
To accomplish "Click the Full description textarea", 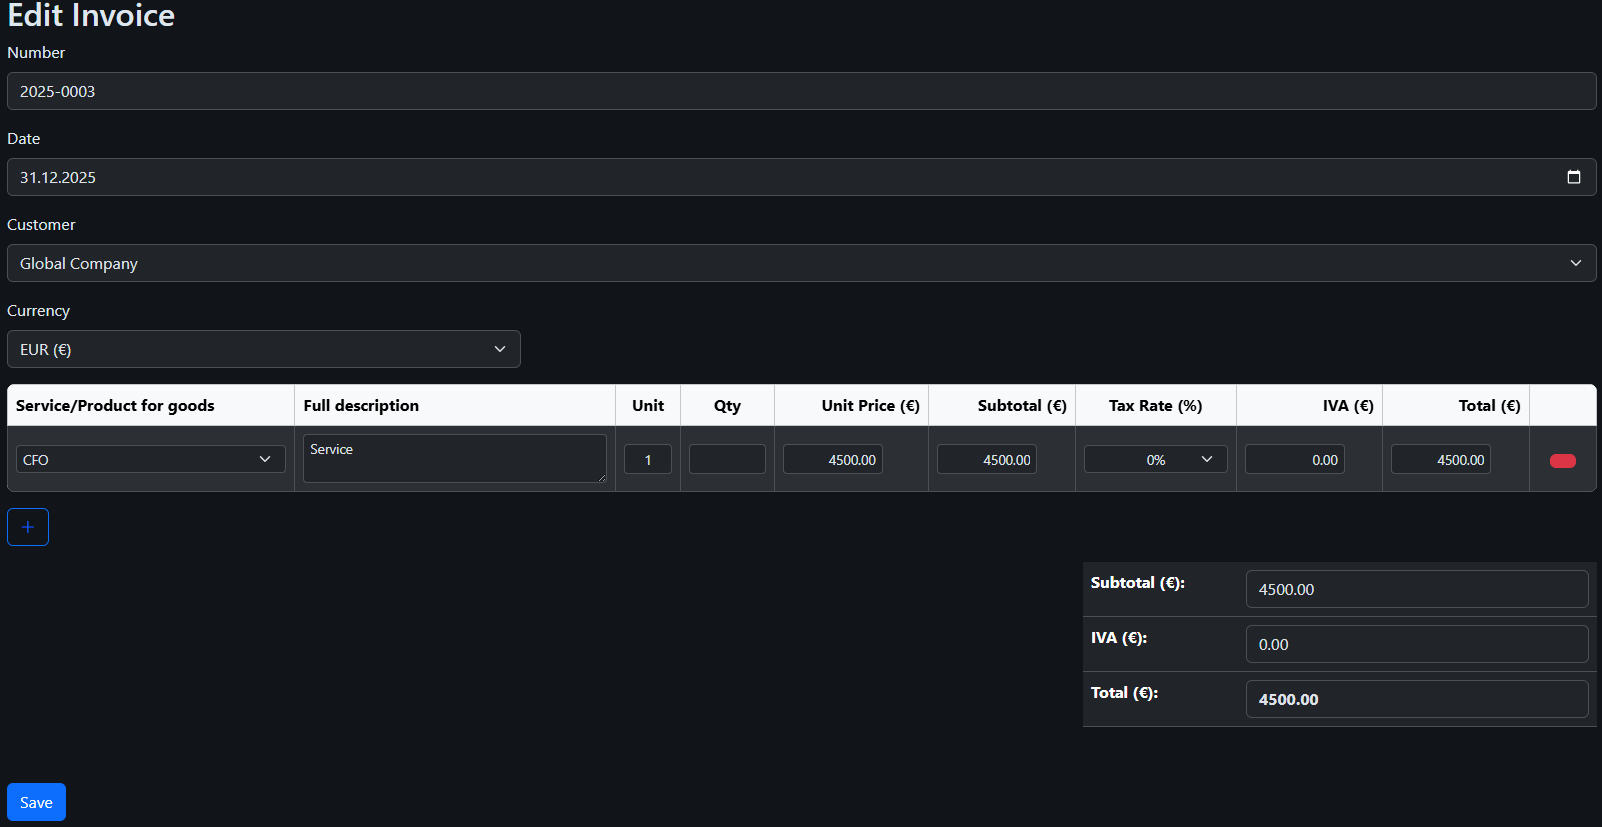I will 454,458.
